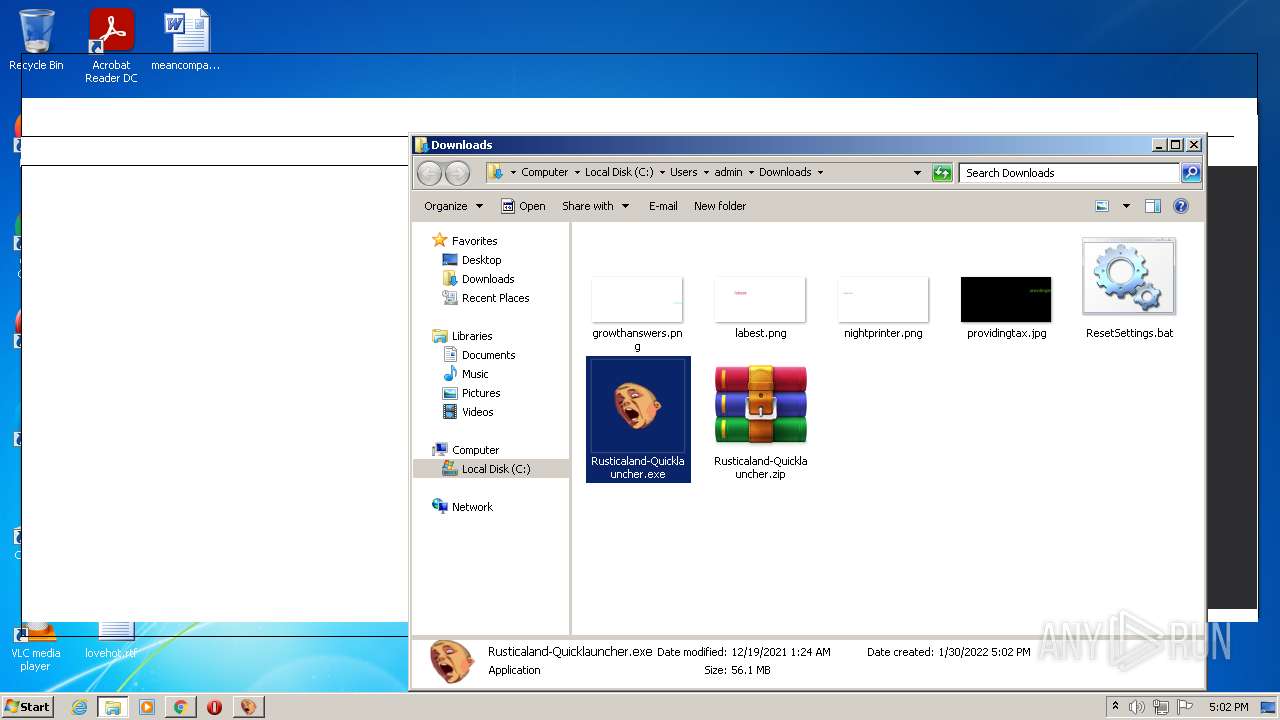1280x720 pixels.
Task: Select the labest.png thumbnail
Action: pyautogui.click(x=760, y=299)
